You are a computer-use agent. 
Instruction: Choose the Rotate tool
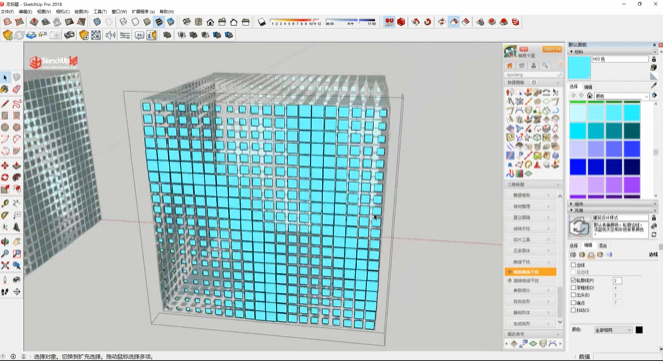click(5, 177)
